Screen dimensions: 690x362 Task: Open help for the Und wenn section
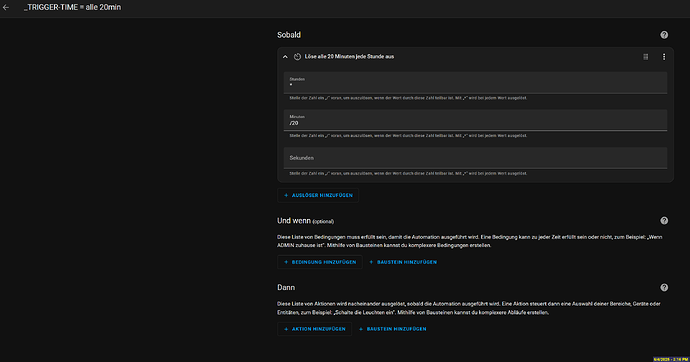664,221
